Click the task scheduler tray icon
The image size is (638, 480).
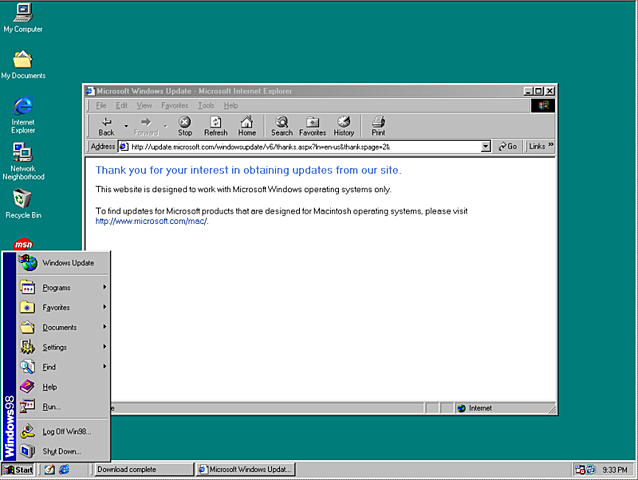[580, 469]
